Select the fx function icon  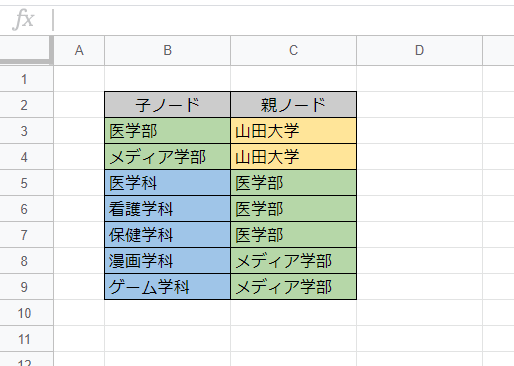(23, 20)
